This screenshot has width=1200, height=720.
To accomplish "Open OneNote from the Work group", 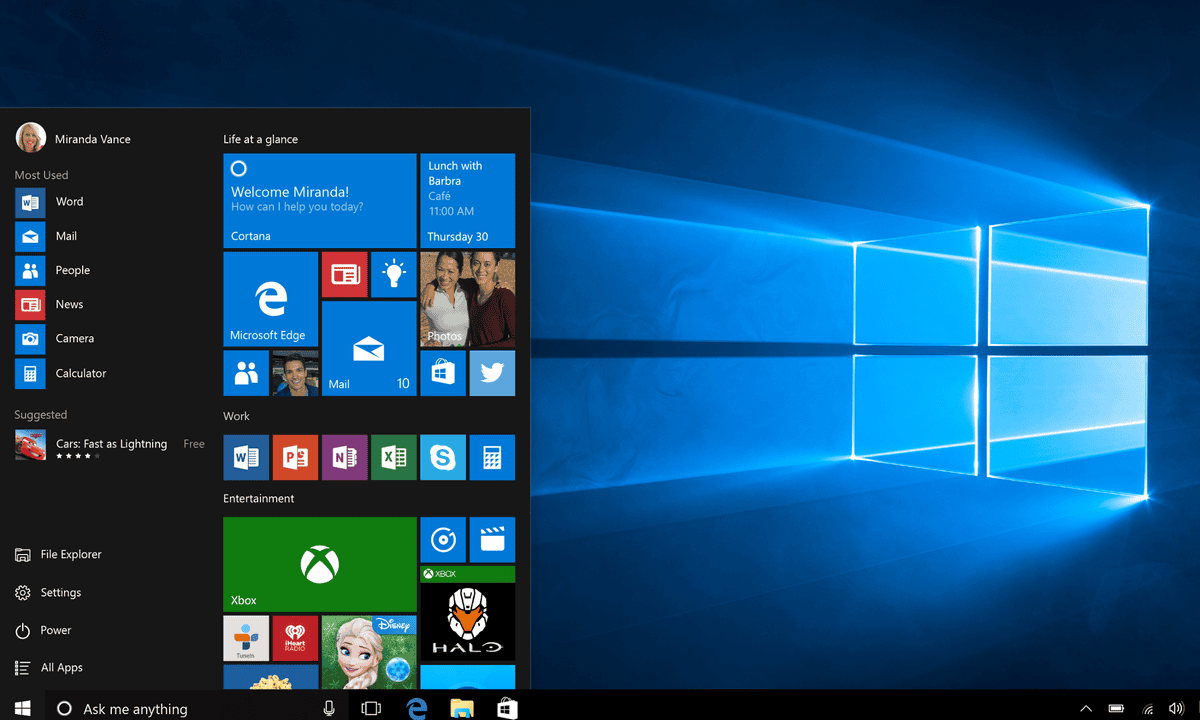I will [344, 457].
